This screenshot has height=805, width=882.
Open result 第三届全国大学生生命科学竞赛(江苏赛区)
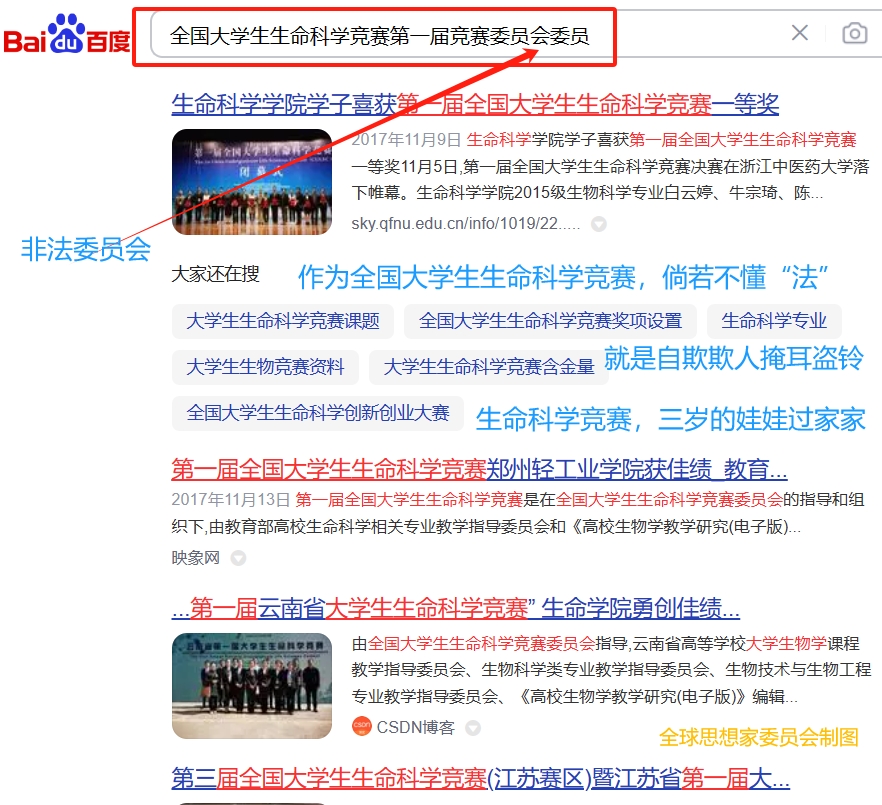tap(480, 779)
